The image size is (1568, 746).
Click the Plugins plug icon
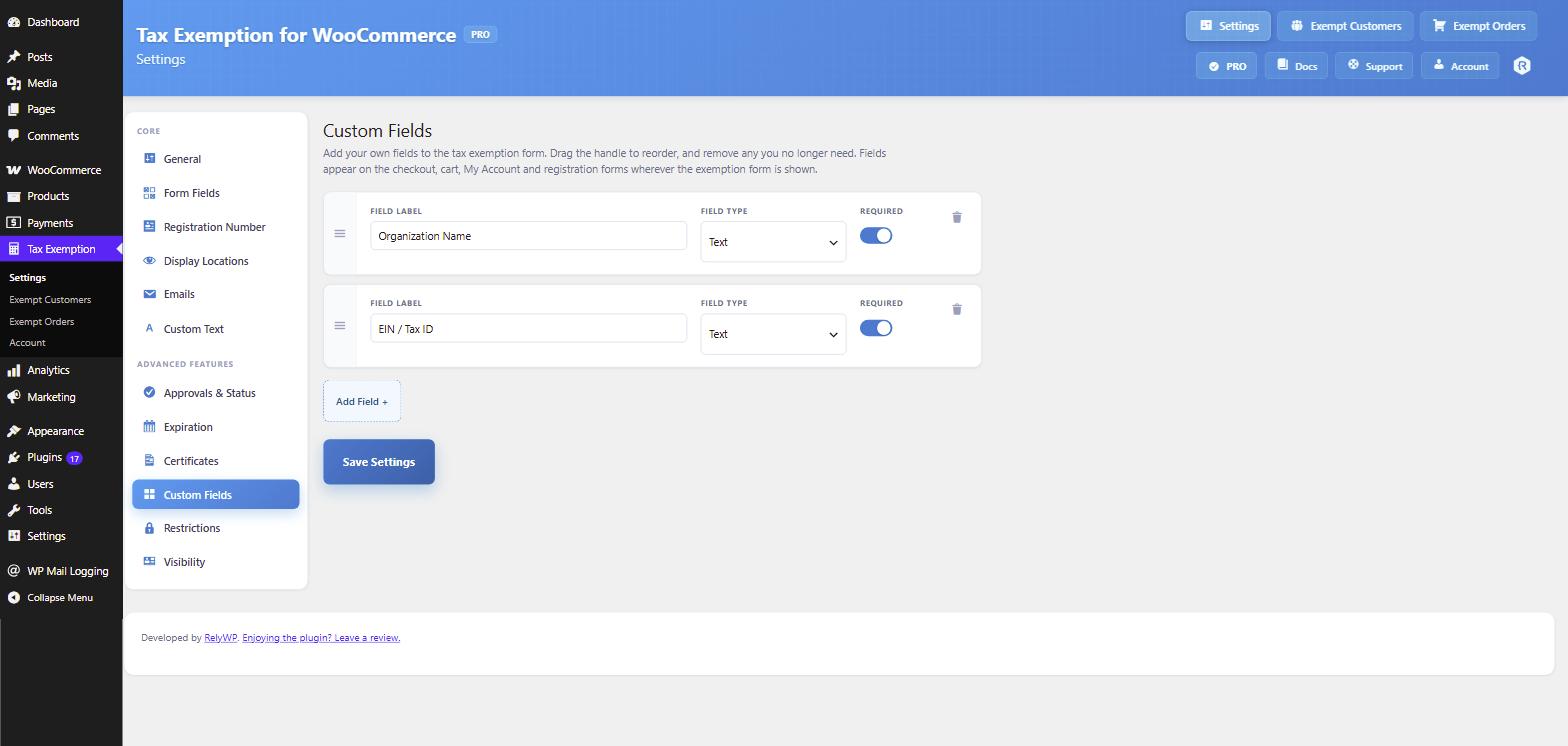[13, 457]
